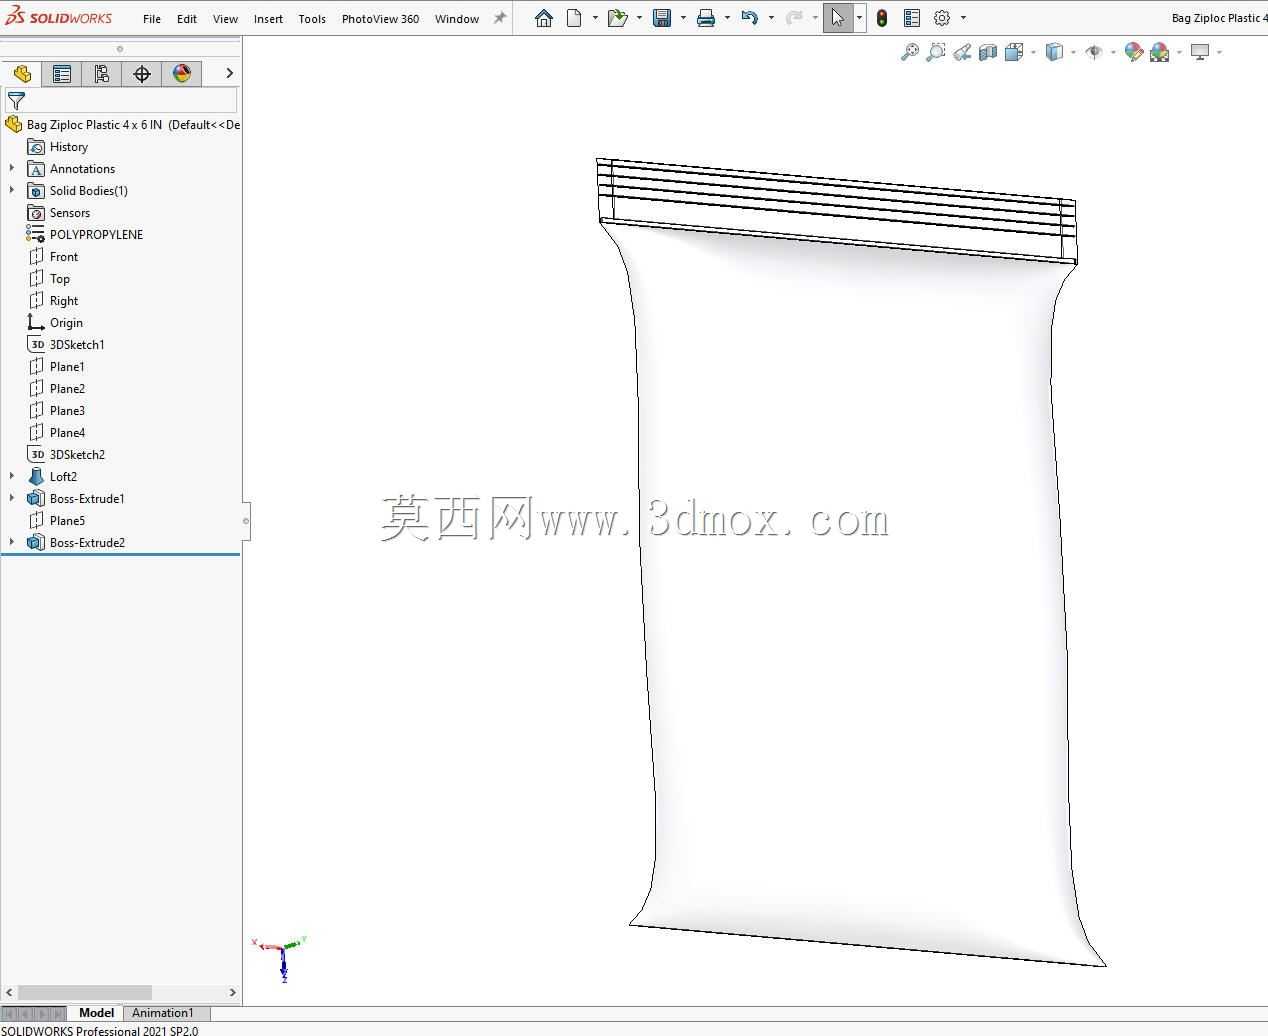Viewport: 1268px width, 1036px height.
Task: Switch to PropertyManager tab
Action: 62,74
